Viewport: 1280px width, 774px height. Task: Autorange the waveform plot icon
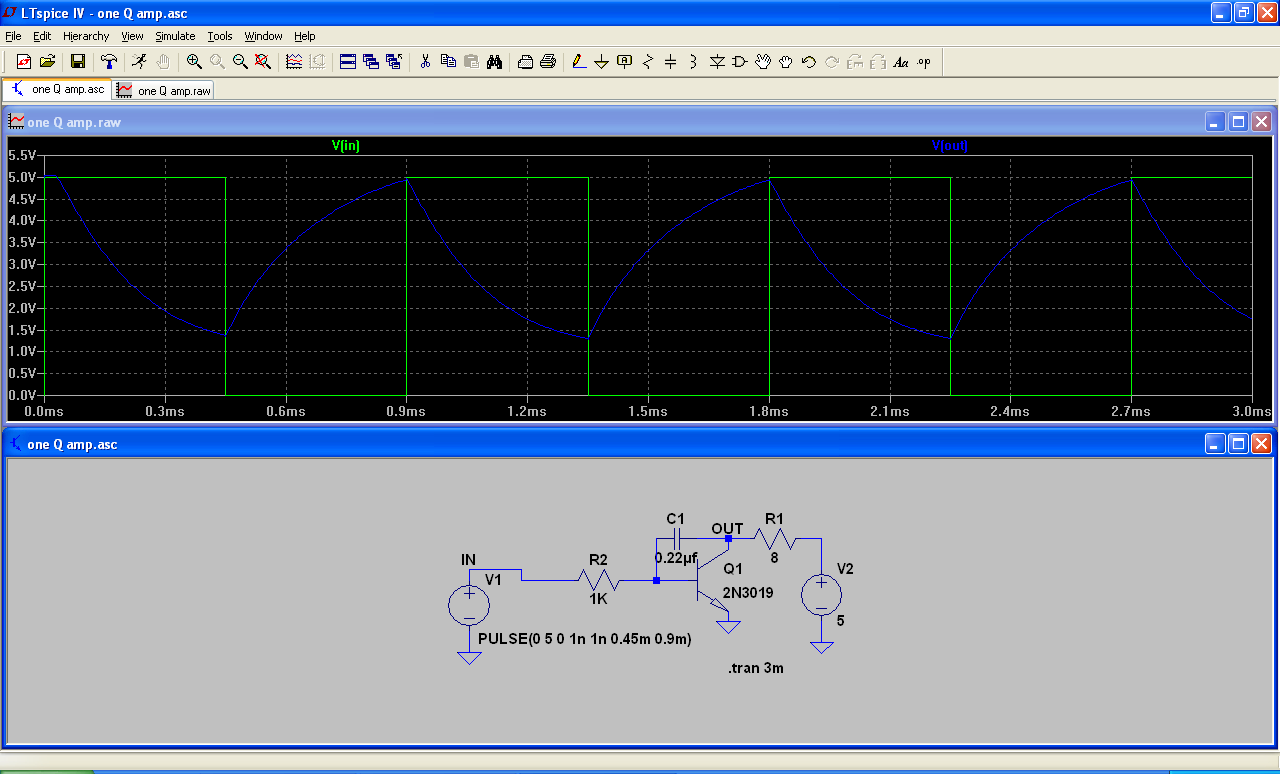(x=294, y=62)
